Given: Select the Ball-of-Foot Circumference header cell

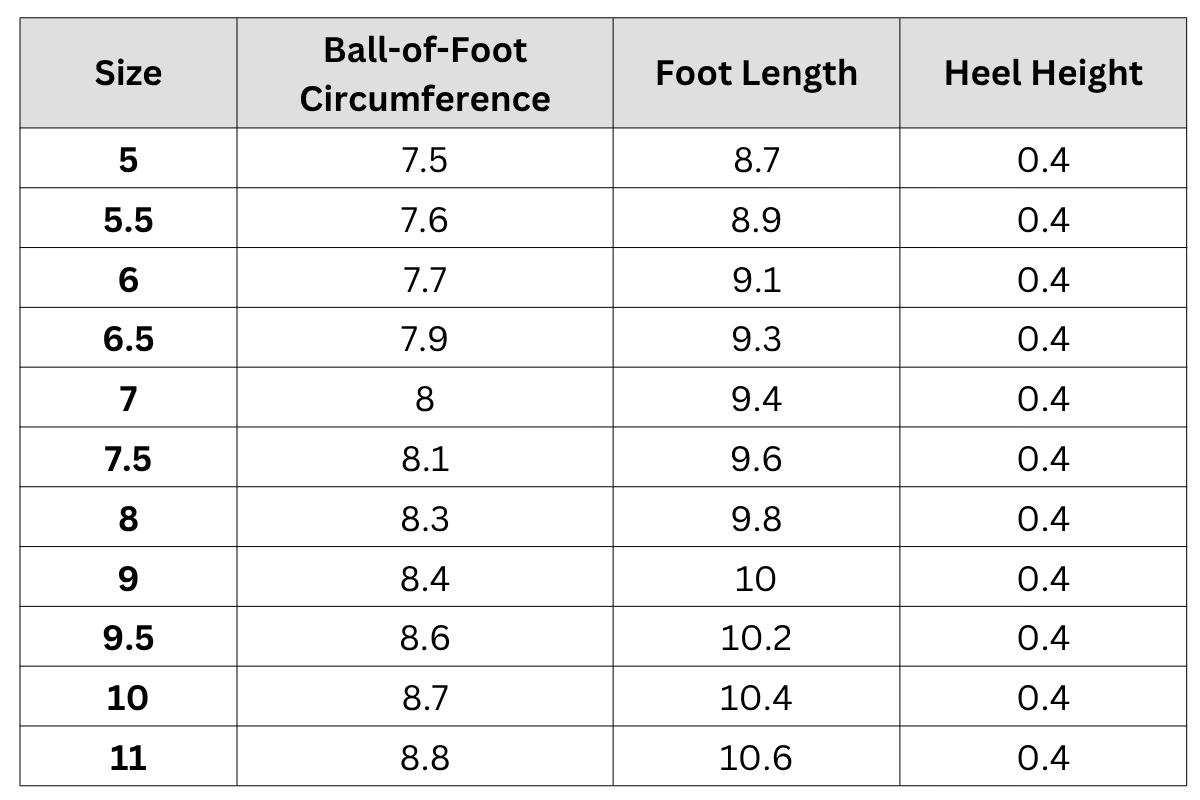Looking at the screenshot, I should point(425,74).
